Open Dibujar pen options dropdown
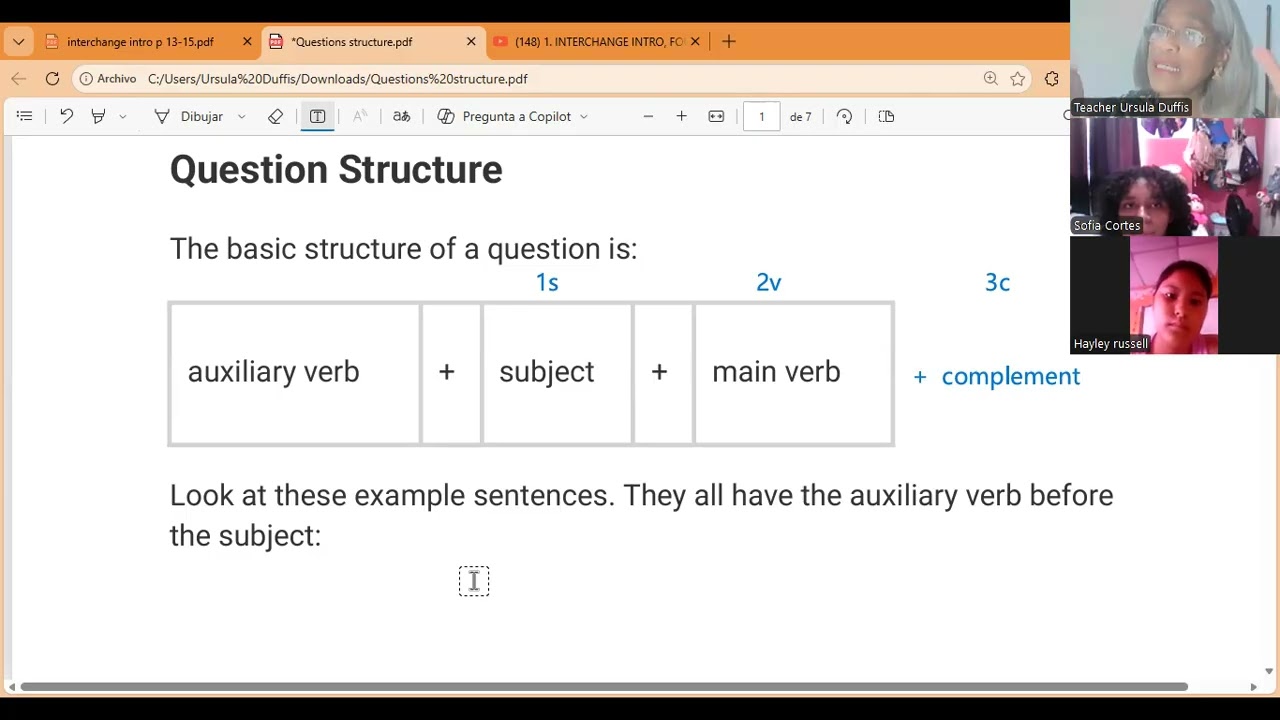1280x720 pixels. [241, 117]
